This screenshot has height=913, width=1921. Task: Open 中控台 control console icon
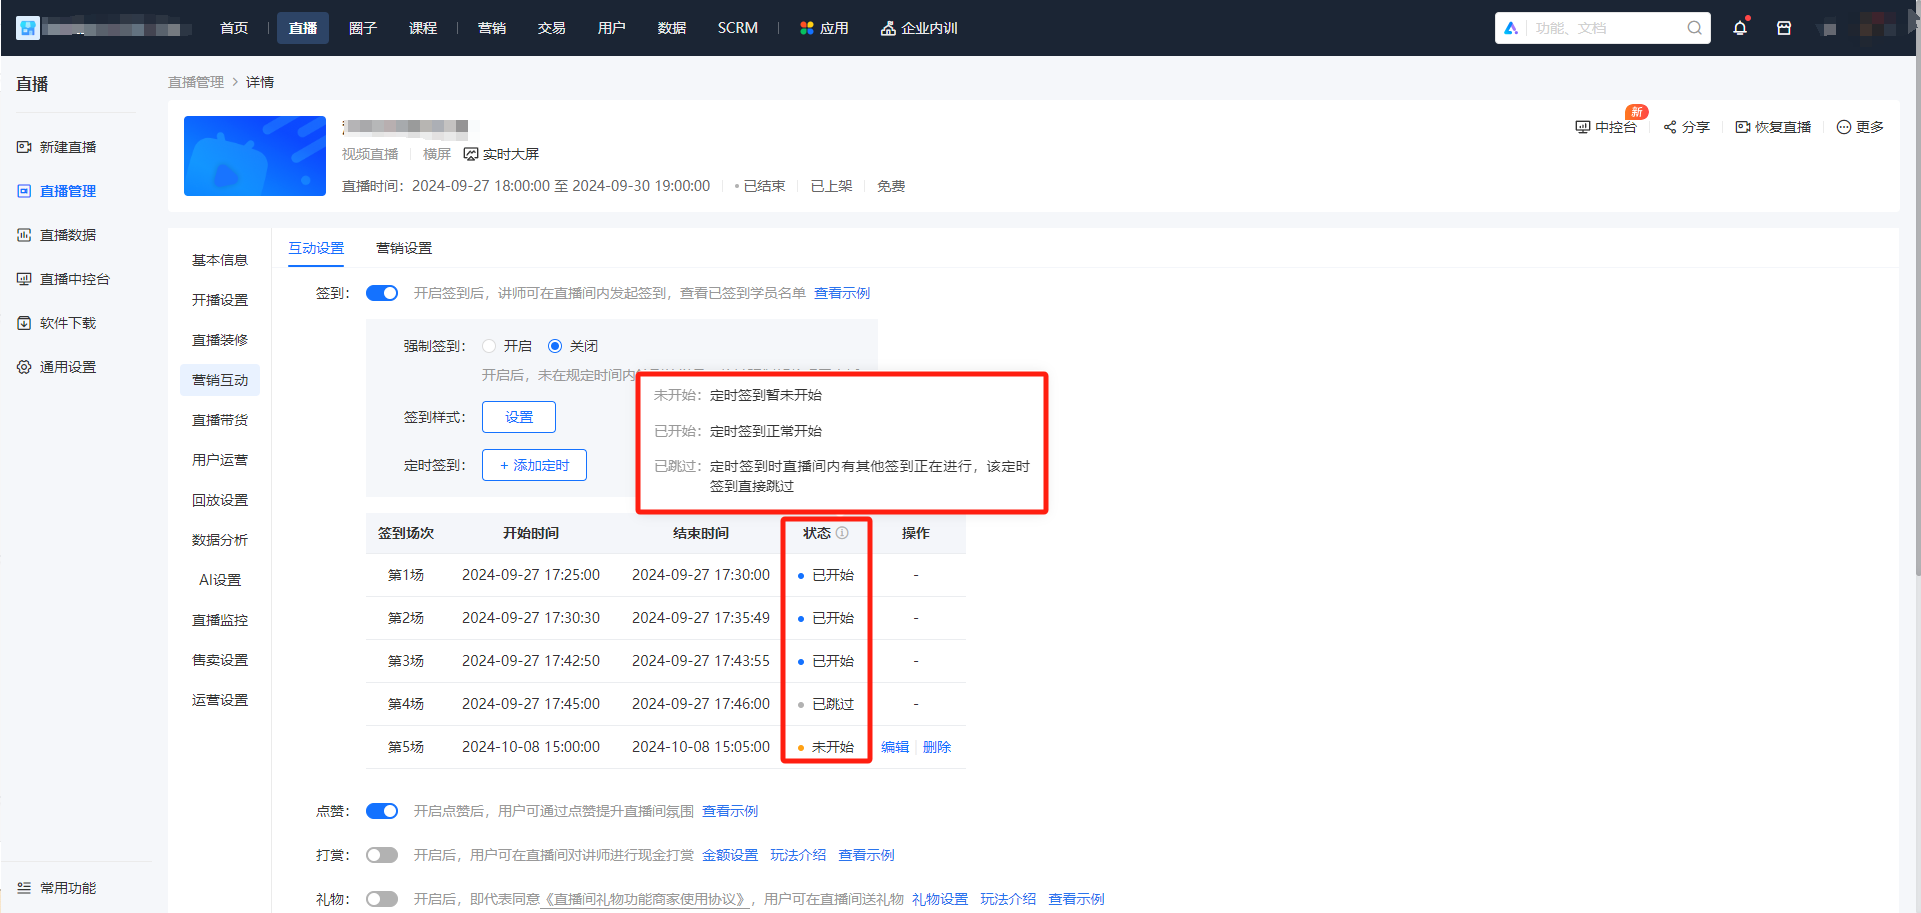click(1582, 127)
